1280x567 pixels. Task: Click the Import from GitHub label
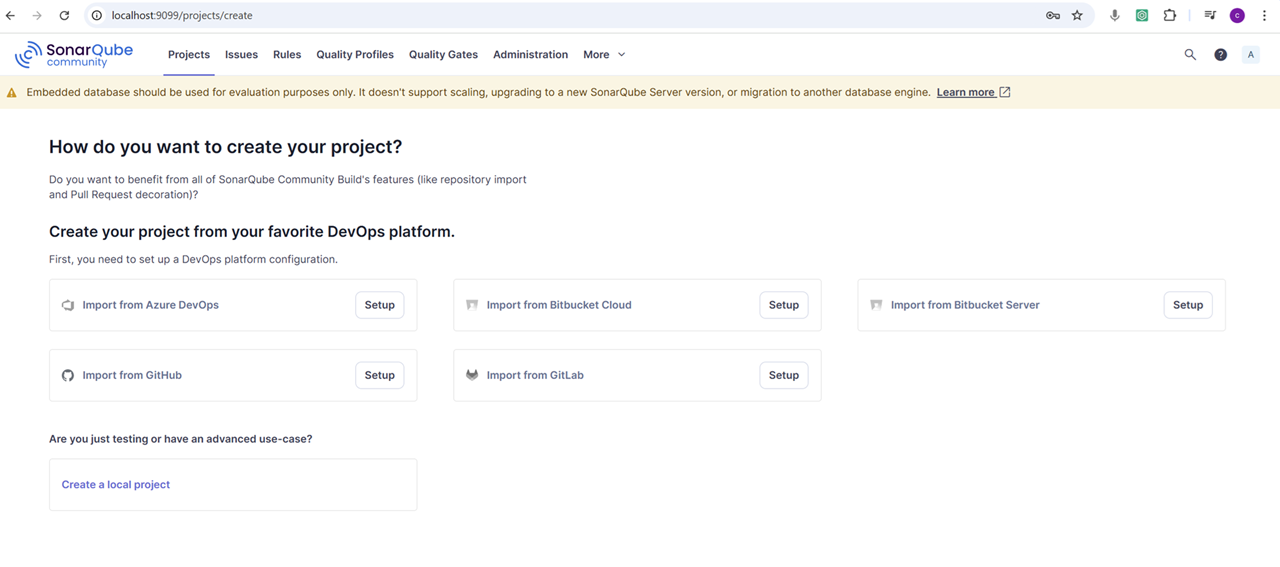pos(132,375)
